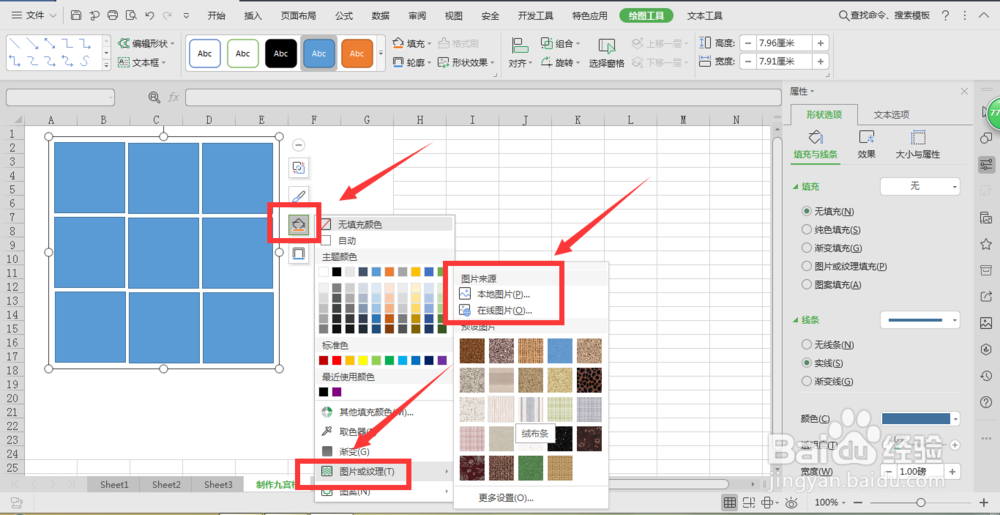Viewport: 1000px width, 515px height.
Task: Open 大小与属性 size and properties section
Action: point(918,144)
